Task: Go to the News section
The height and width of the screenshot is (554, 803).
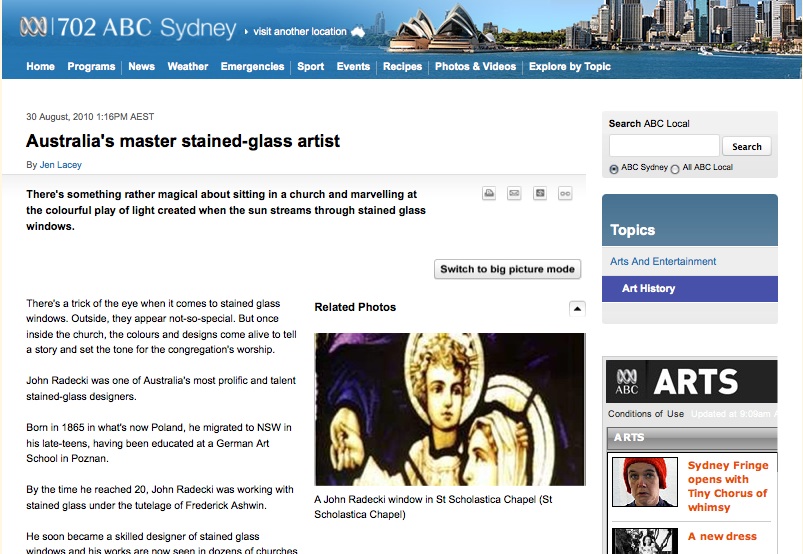Action: pos(141,67)
